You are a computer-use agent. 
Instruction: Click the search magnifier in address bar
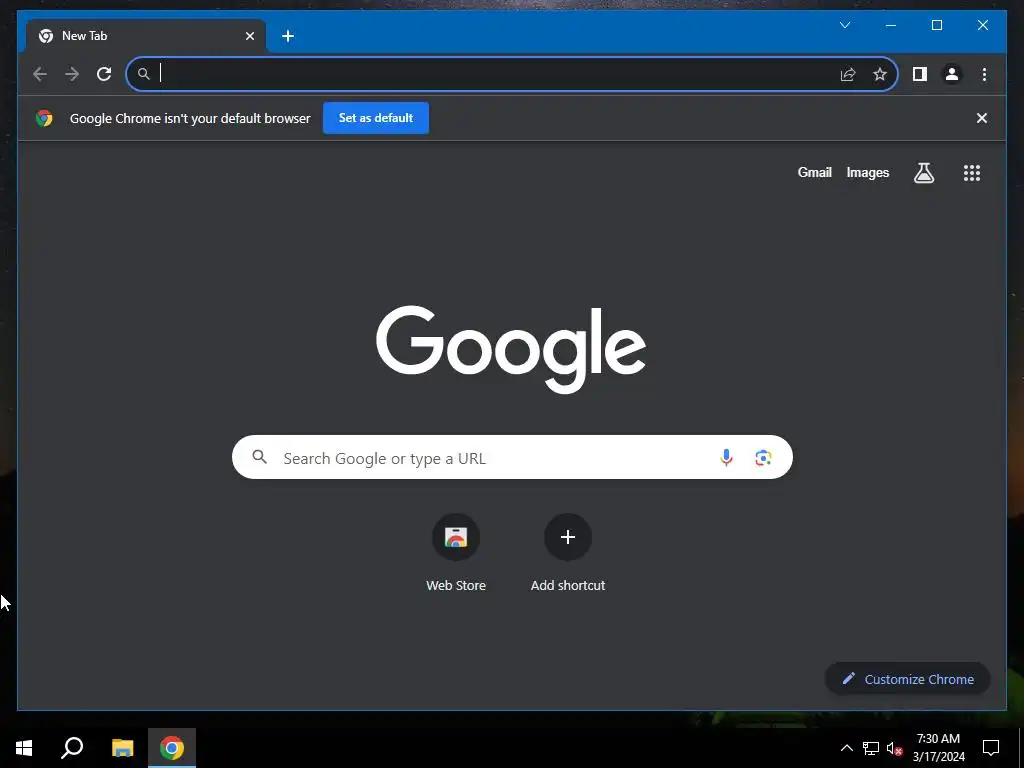tap(144, 74)
